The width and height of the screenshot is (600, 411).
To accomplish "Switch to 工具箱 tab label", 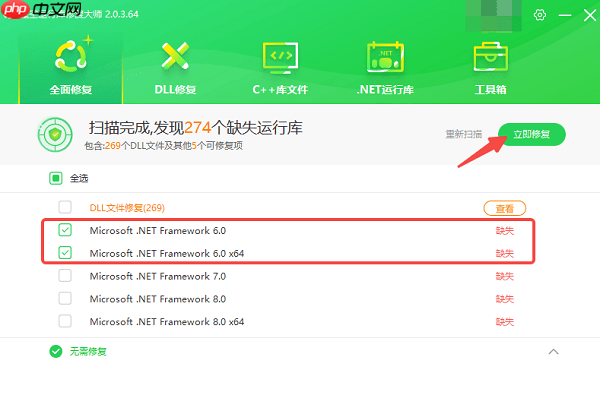I will tap(491, 90).
